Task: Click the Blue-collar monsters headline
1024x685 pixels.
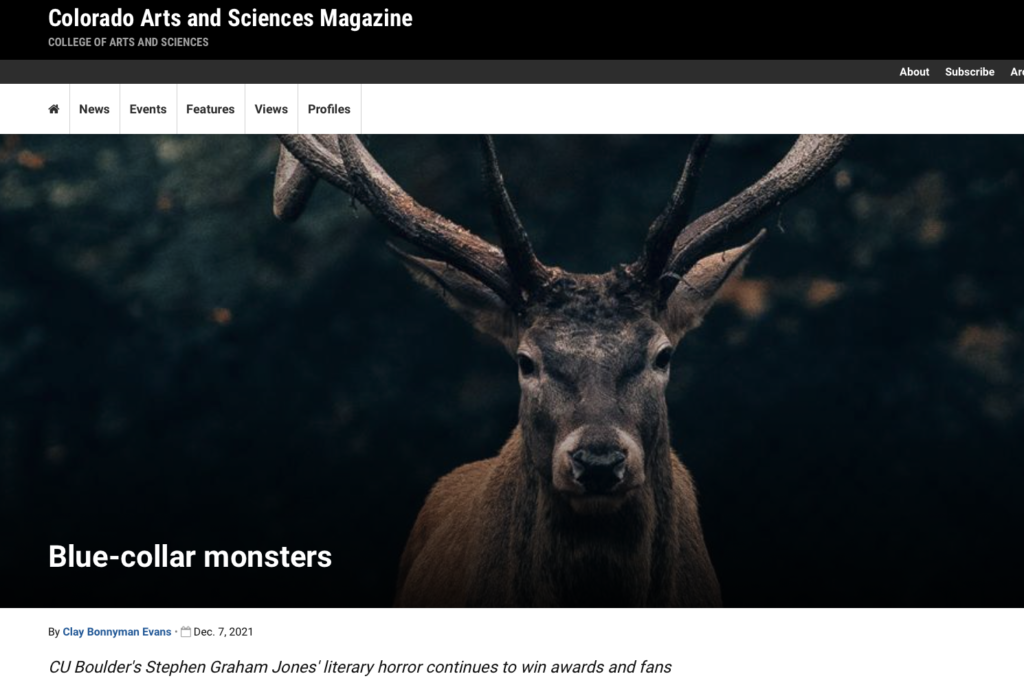Action: 190,556
